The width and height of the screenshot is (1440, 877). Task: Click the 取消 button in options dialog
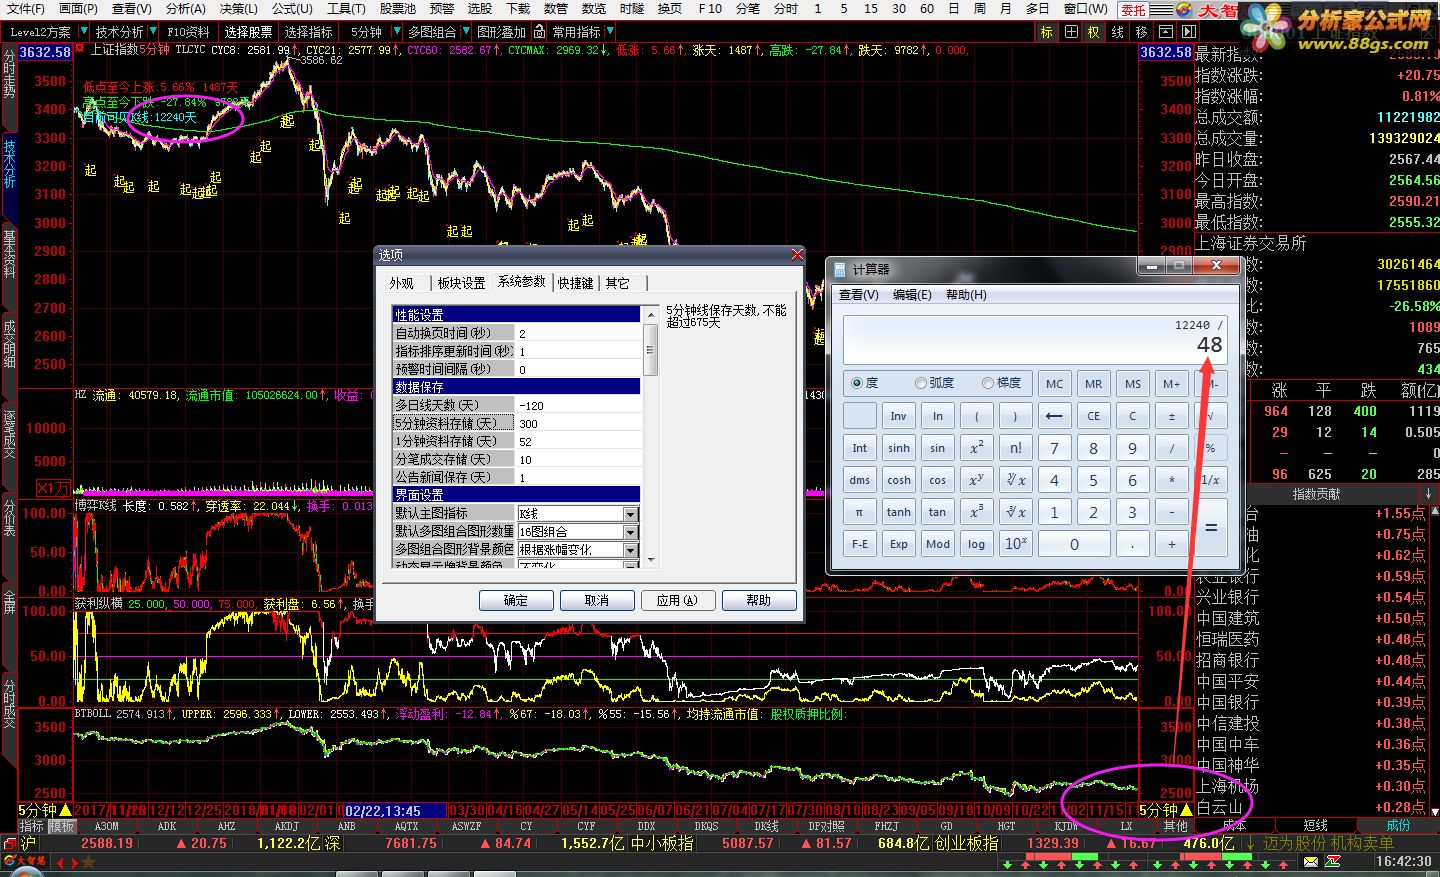pos(597,600)
